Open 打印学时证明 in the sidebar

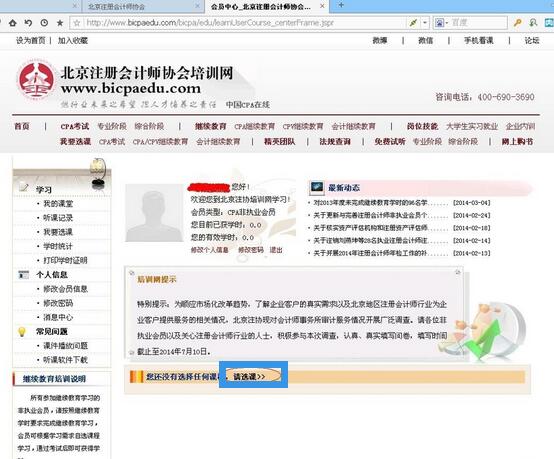point(65,260)
